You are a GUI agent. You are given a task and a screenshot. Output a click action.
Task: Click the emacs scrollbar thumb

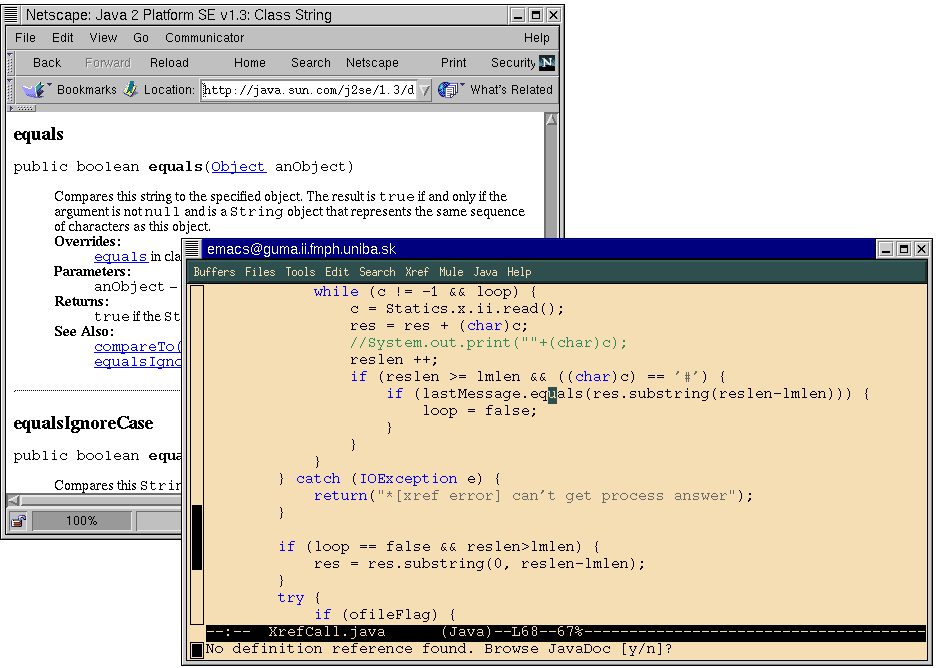point(197,537)
